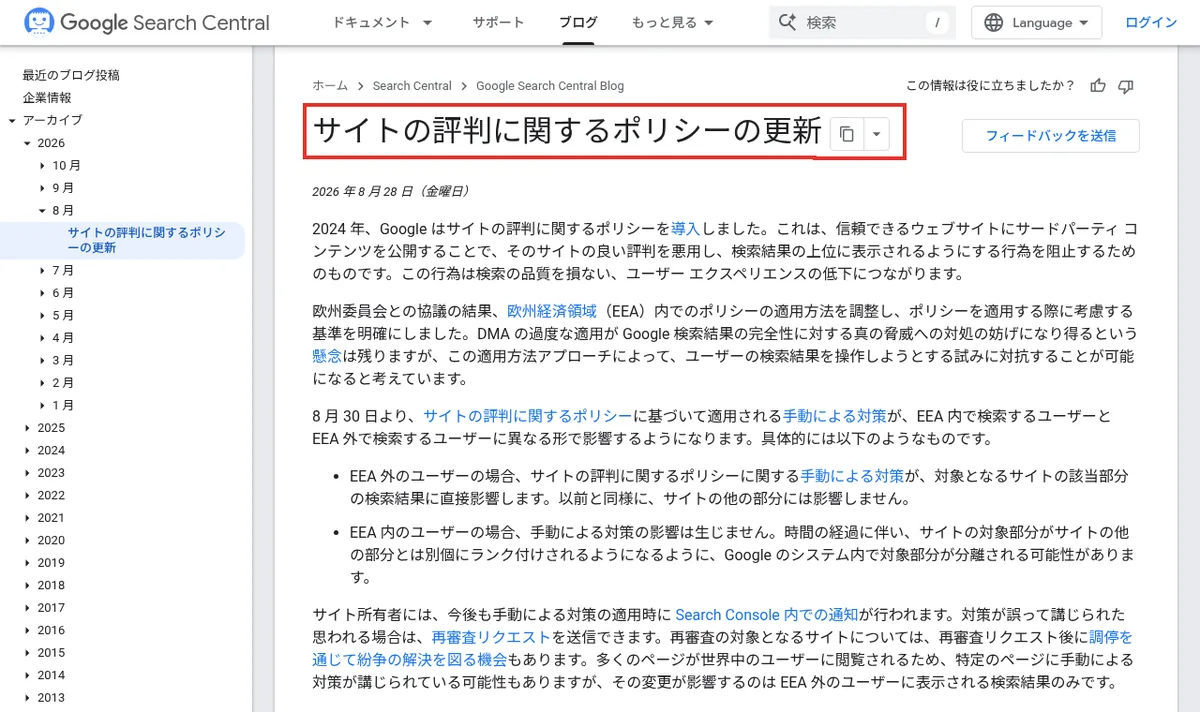Open the 欧州経済領域 link
1200x712 pixels.
coord(552,311)
